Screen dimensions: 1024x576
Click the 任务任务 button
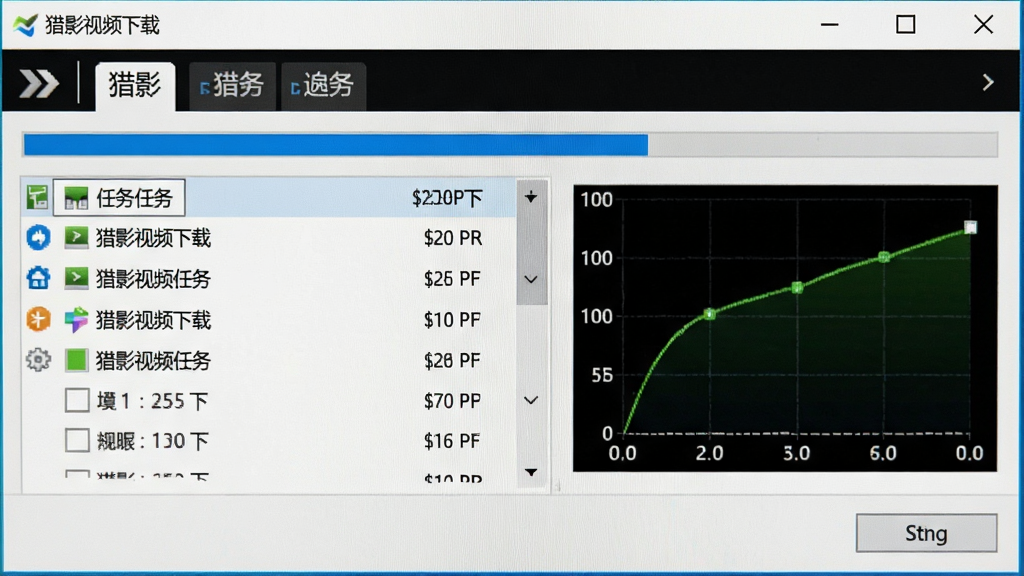[119, 197]
